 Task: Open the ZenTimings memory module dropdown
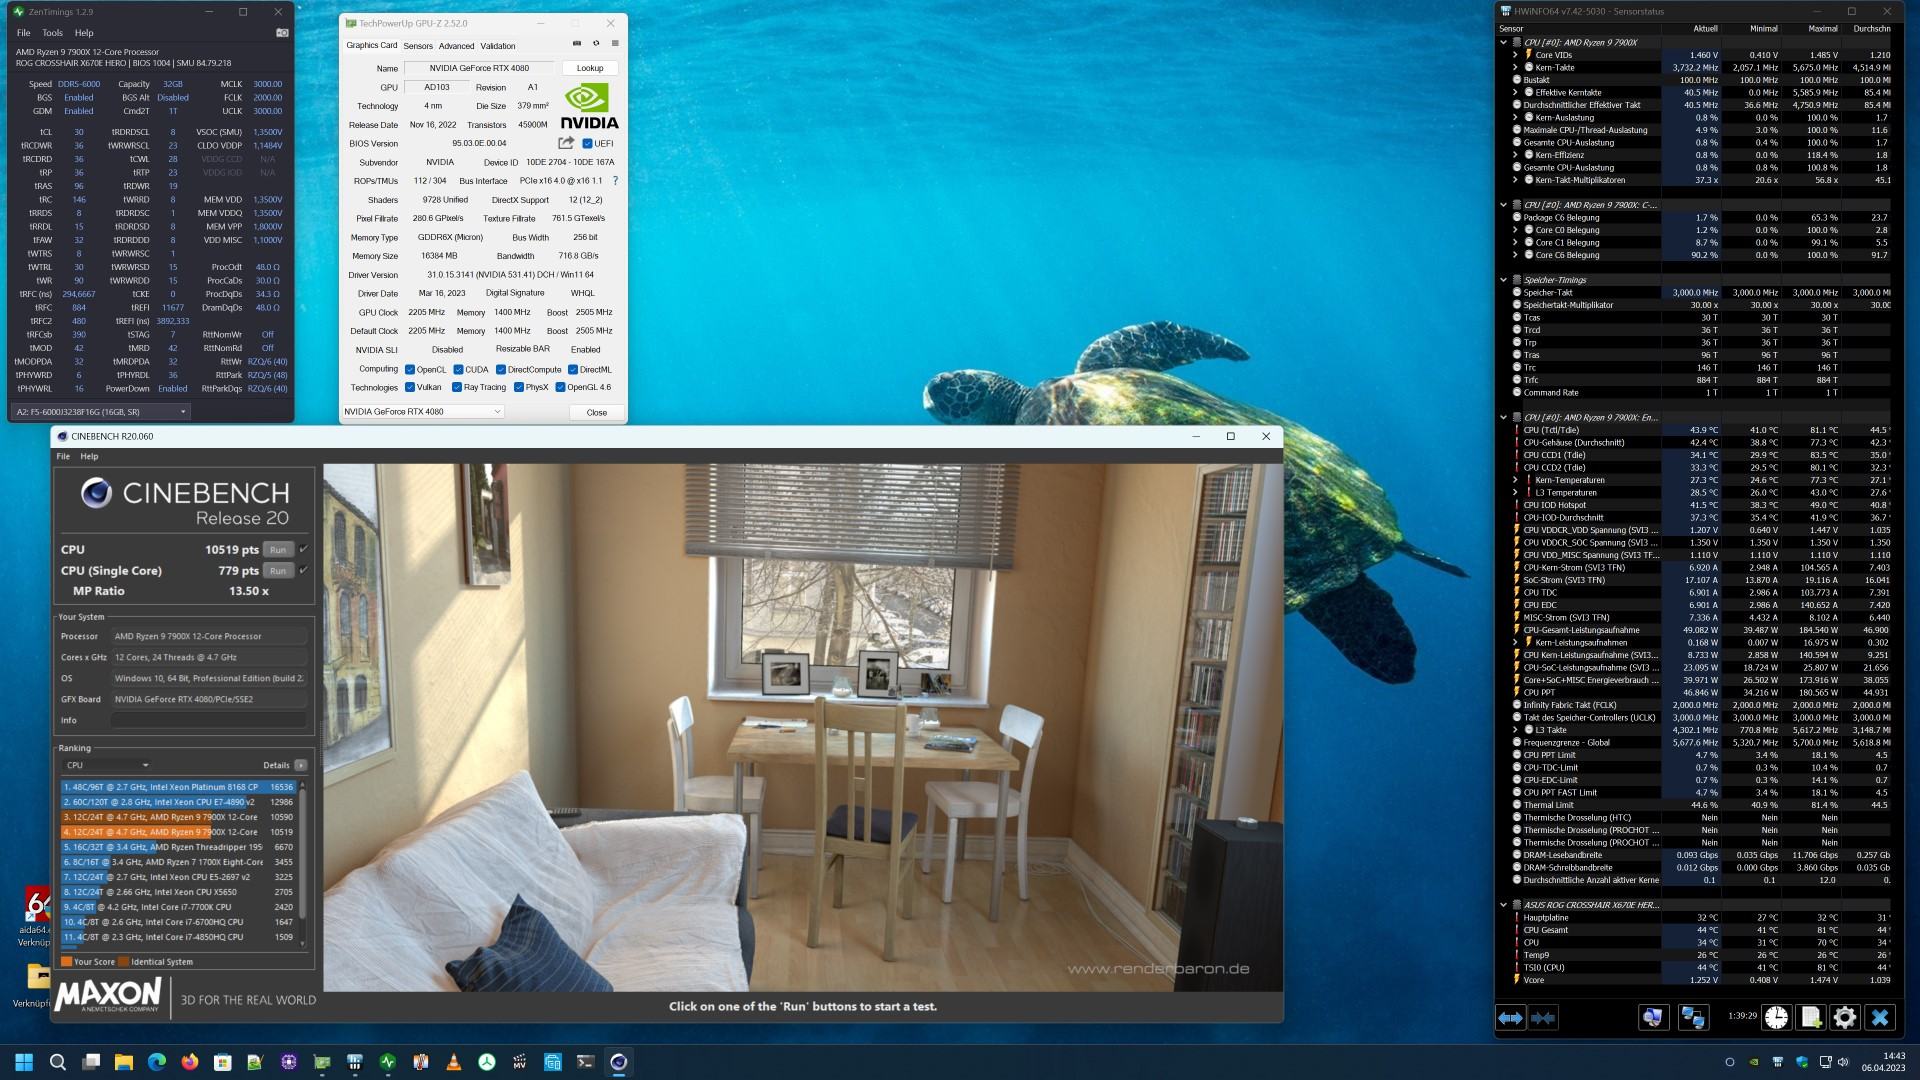(100, 411)
